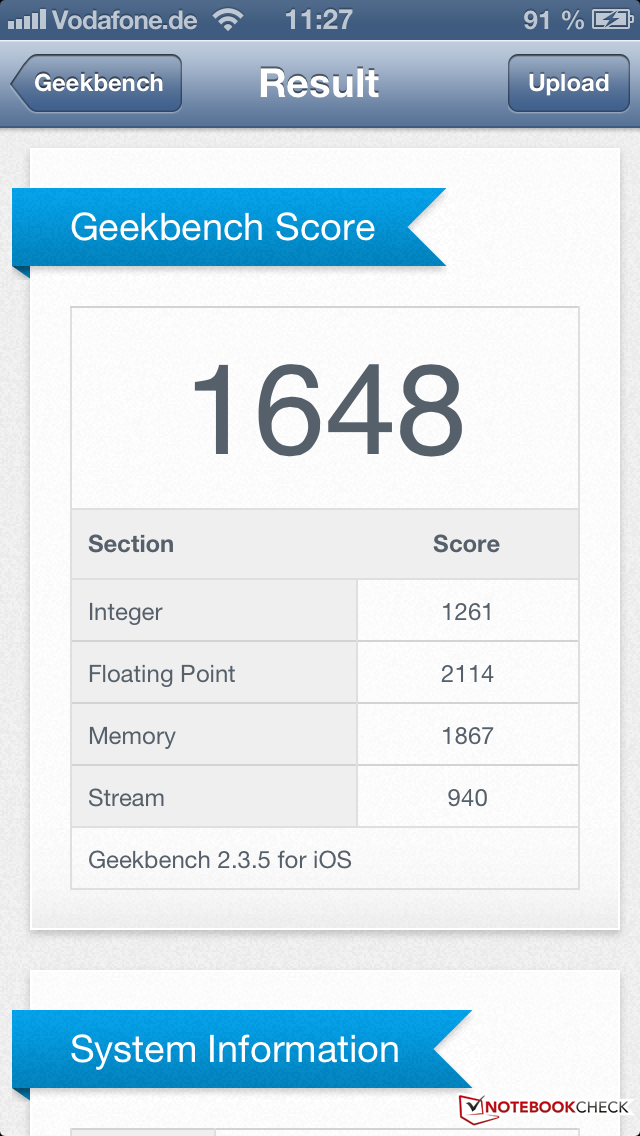Tap the Geekbench 2.3.5 for iOS footer
This screenshot has height=1136, width=640.
click(x=220, y=859)
